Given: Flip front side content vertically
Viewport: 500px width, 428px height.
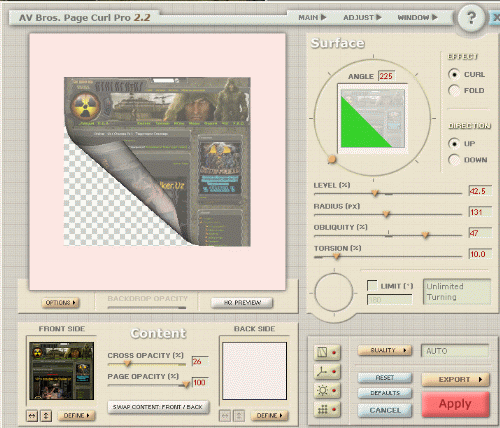Looking at the screenshot, I should (x=46, y=416).
